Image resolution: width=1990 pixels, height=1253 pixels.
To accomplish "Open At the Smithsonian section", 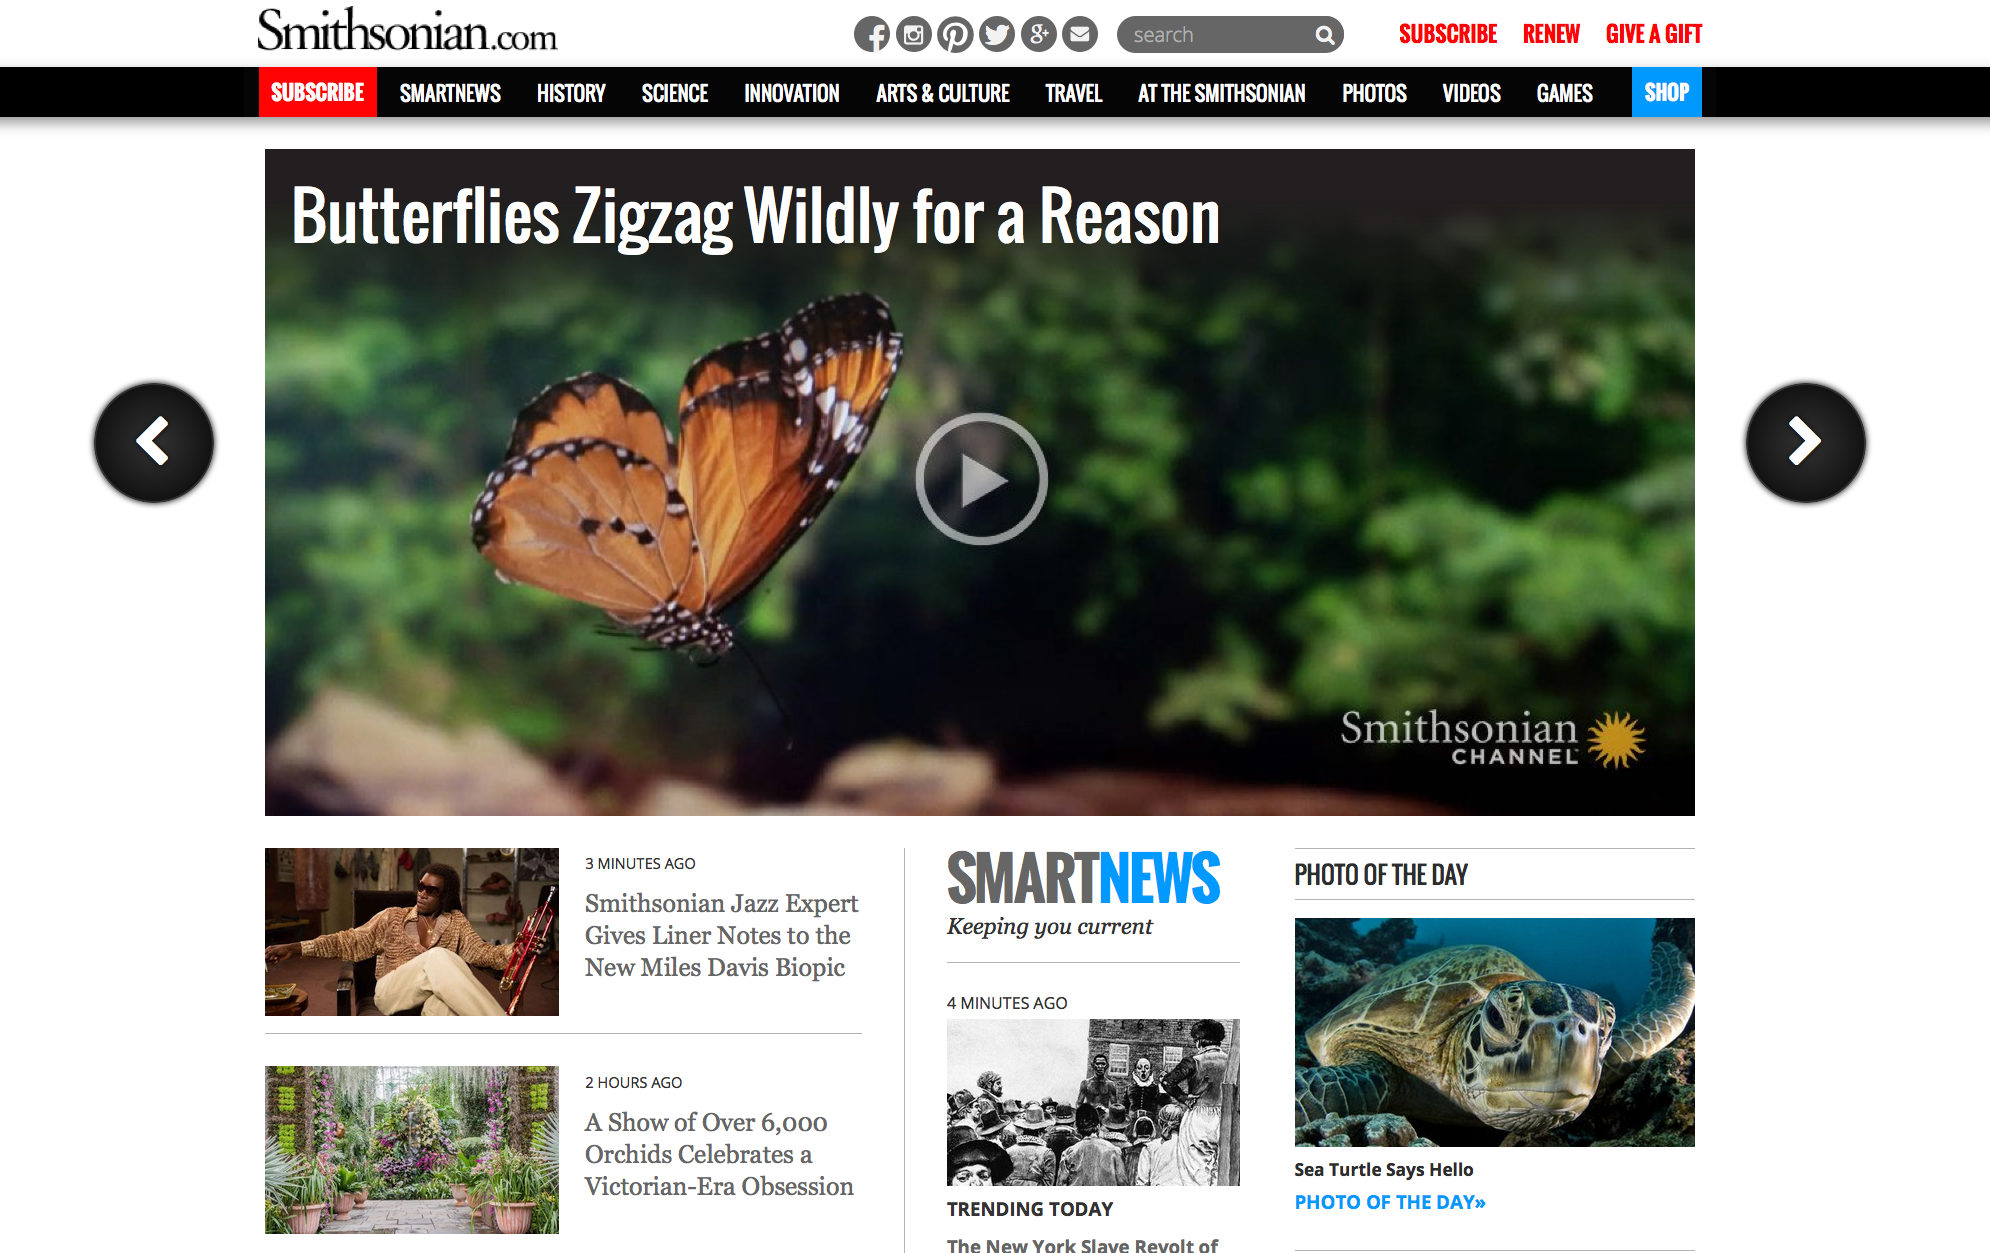I will [1221, 93].
